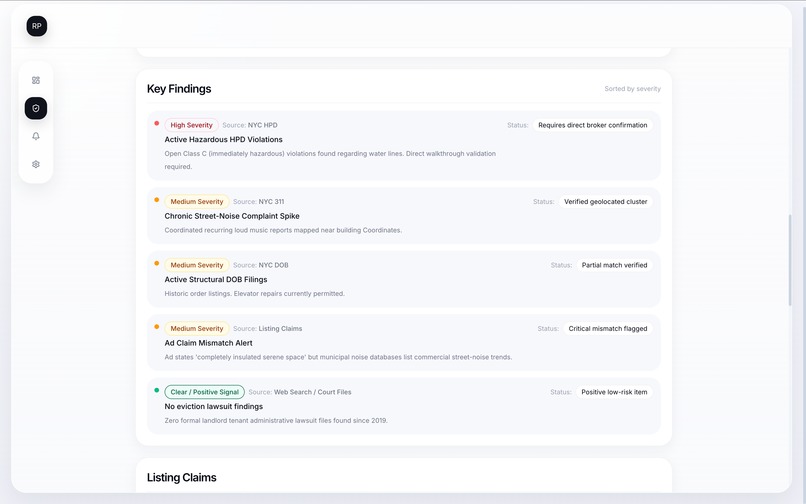Select 'Ad Claim Mismatch Alert' title
This screenshot has height=504, width=806.
[x=208, y=343]
